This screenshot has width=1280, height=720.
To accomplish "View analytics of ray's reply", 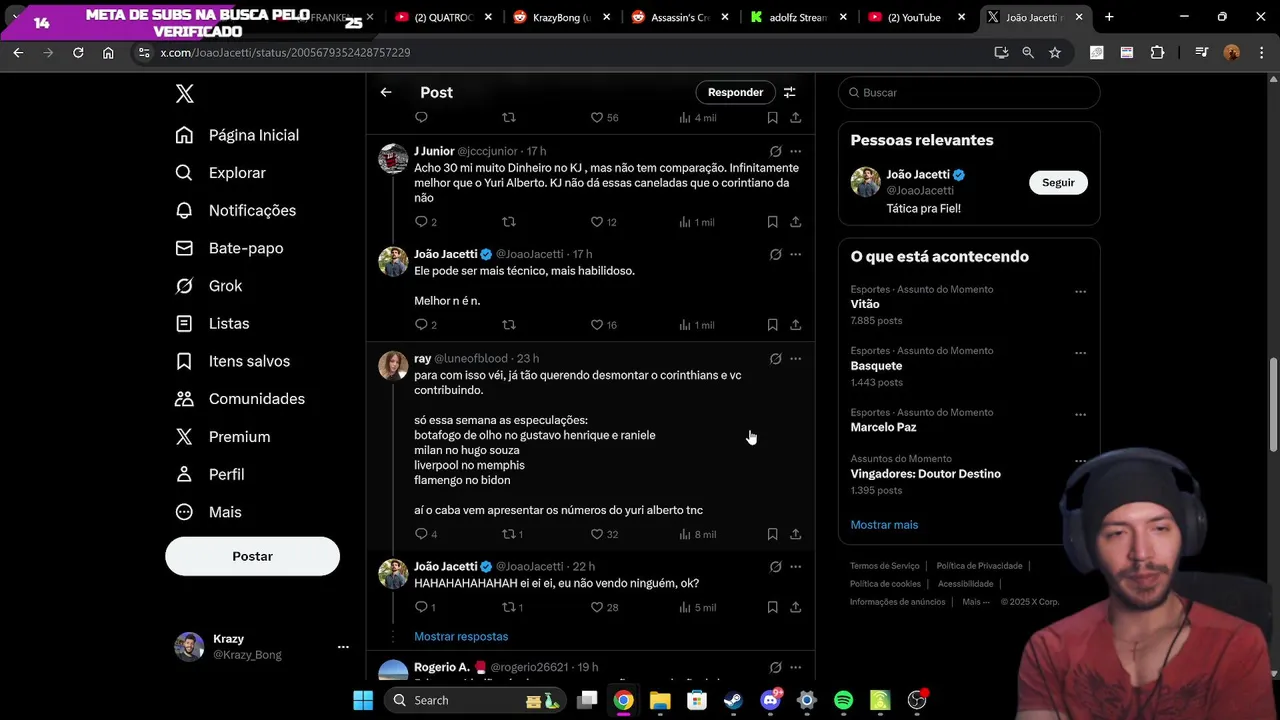I will tap(697, 534).
